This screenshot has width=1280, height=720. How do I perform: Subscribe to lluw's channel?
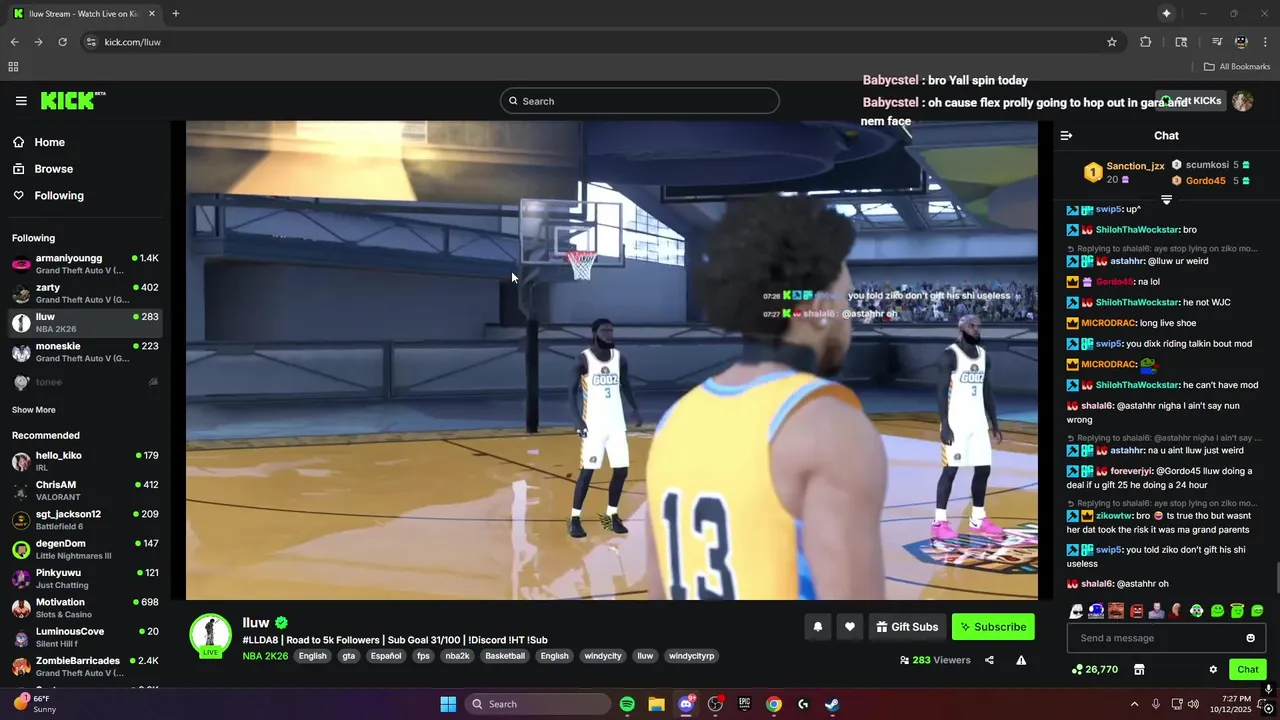993,627
